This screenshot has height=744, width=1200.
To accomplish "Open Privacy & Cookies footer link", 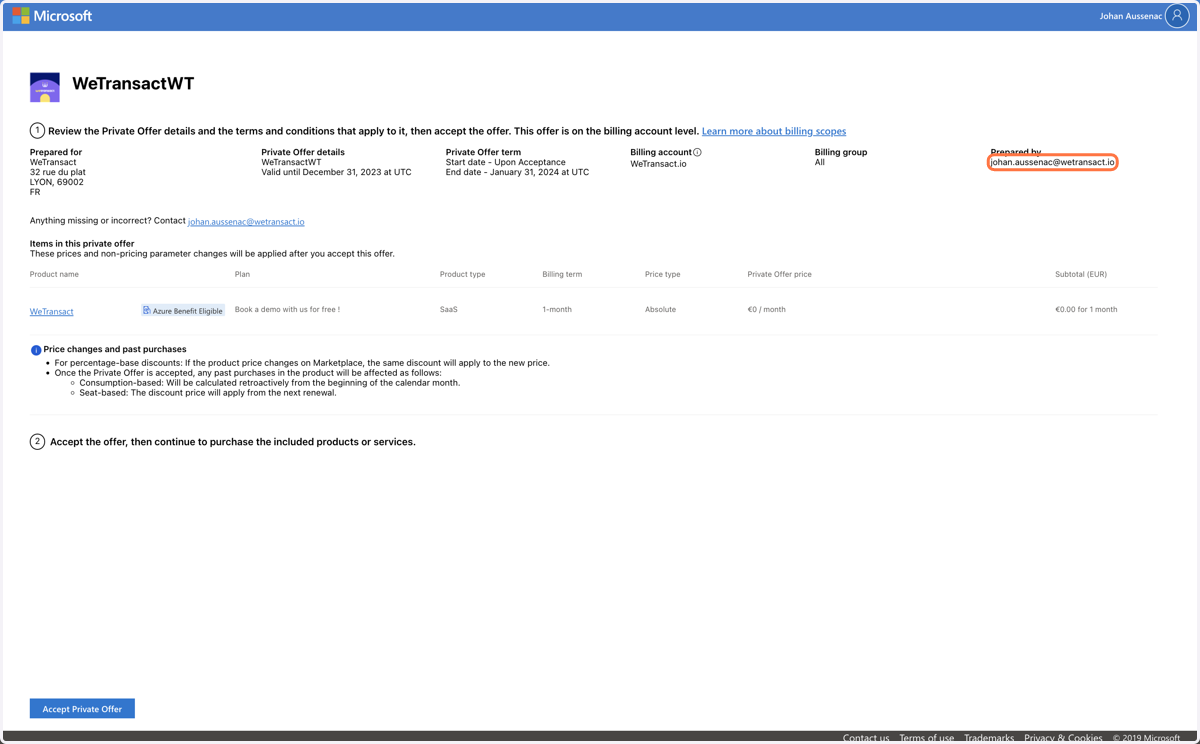I will 1063,738.
